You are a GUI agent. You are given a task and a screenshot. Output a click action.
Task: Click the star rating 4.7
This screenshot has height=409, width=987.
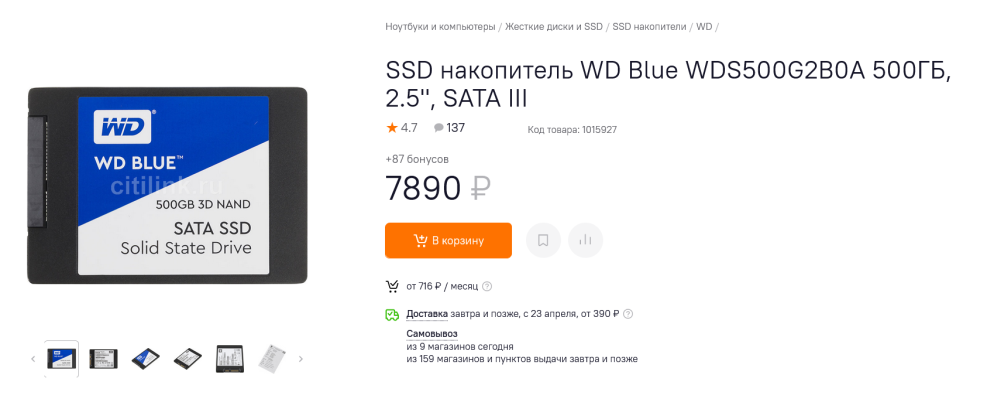click(x=402, y=128)
